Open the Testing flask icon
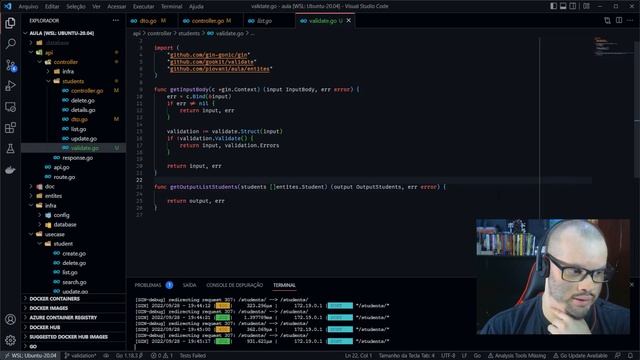Viewport: 640px width, 360px height. coord(10,149)
